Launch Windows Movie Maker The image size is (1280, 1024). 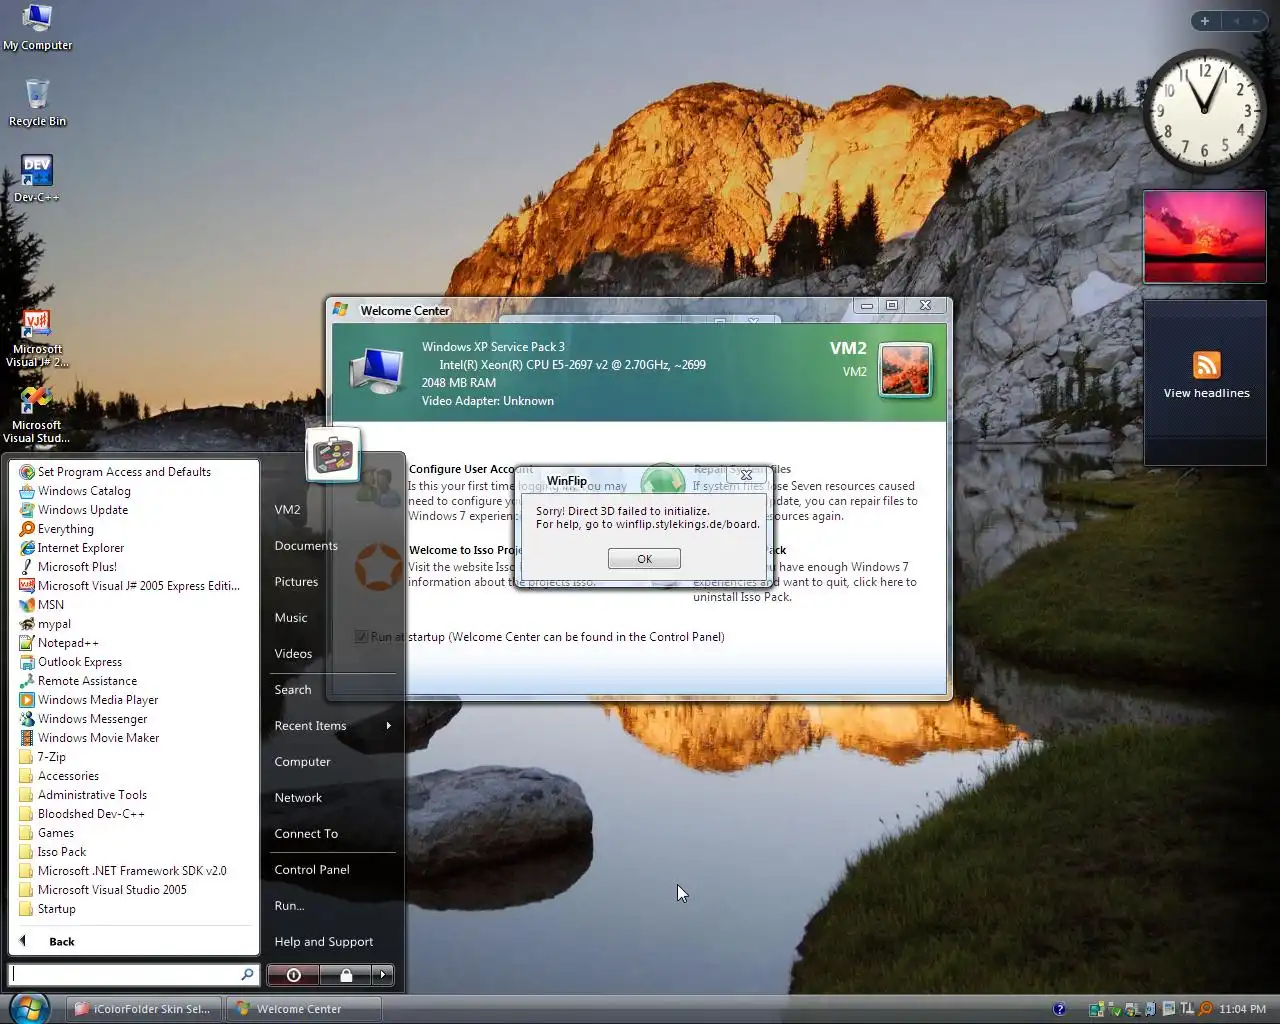(98, 738)
